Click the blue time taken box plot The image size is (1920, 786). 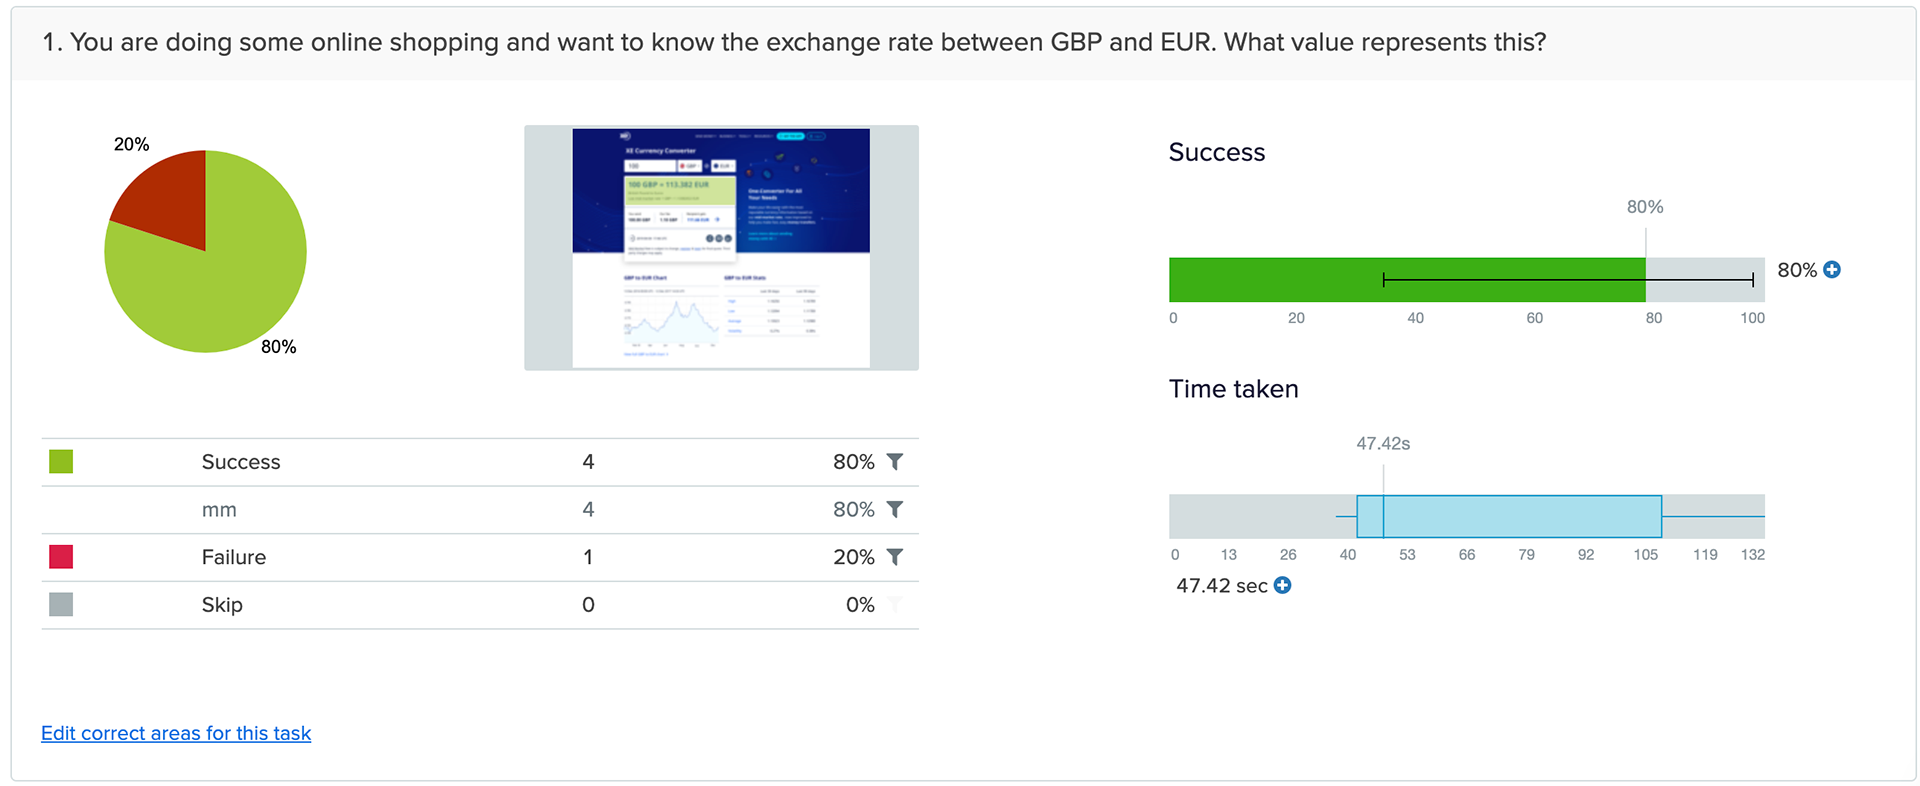click(1509, 516)
